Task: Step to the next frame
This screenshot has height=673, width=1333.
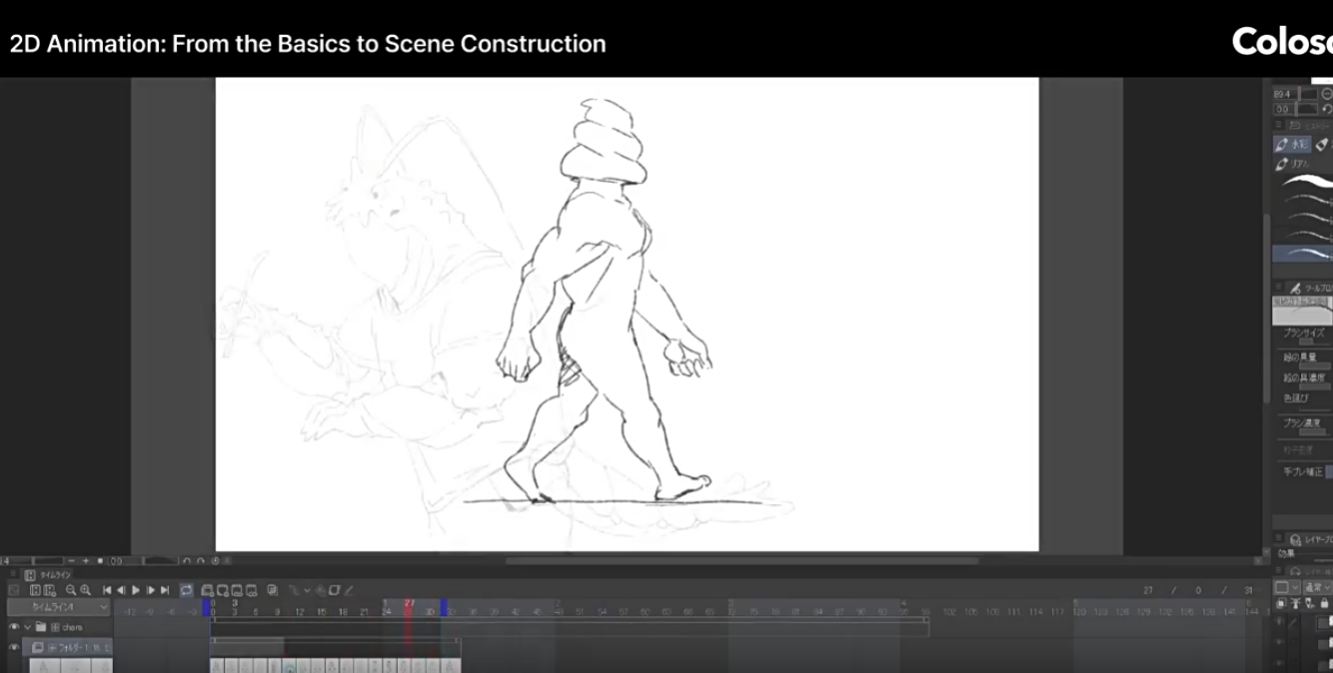Action: (151, 591)
